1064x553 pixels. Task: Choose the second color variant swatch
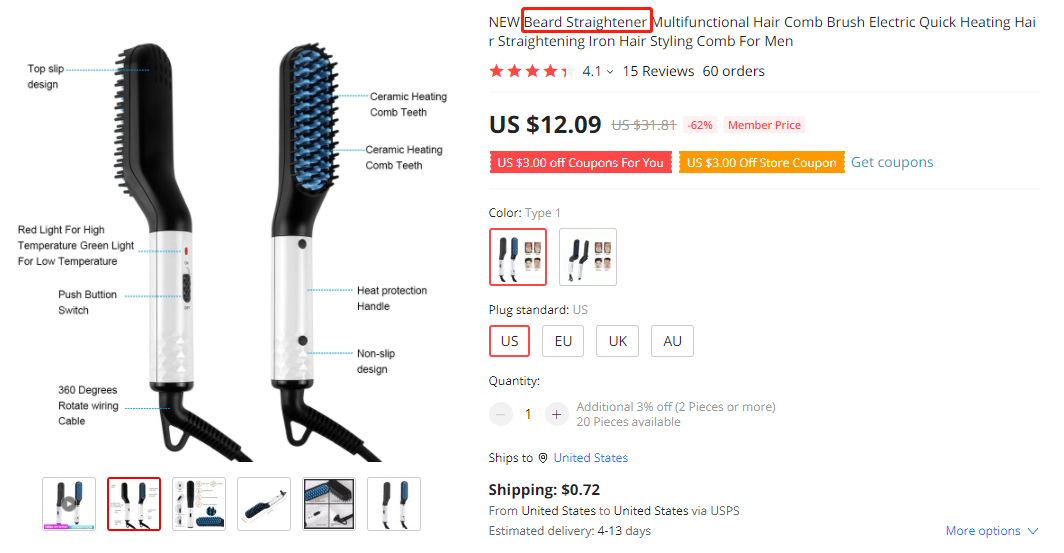588,257
